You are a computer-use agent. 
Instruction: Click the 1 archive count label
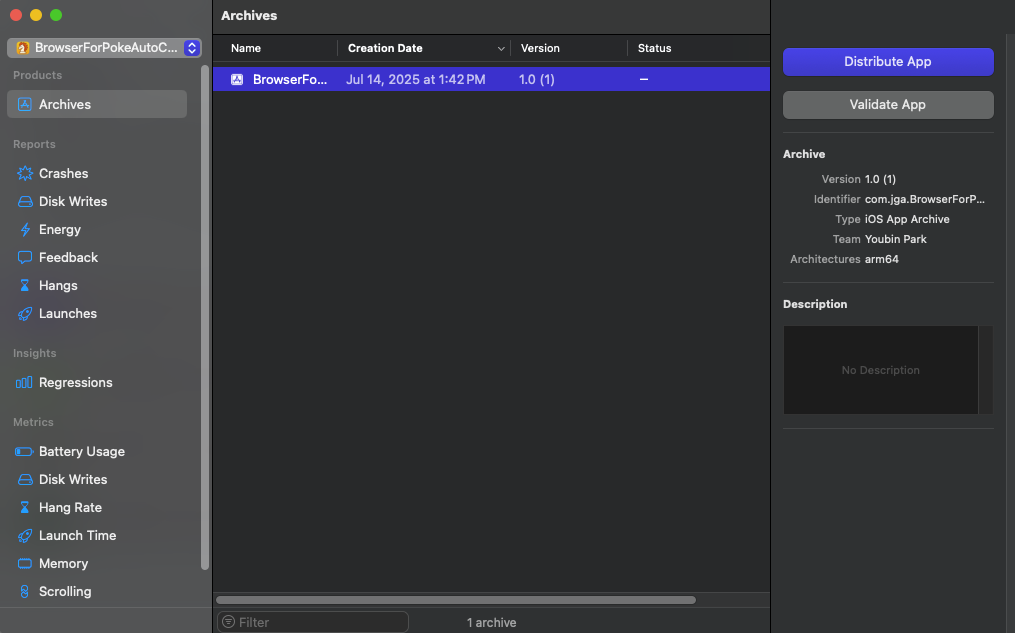[491, 623]
